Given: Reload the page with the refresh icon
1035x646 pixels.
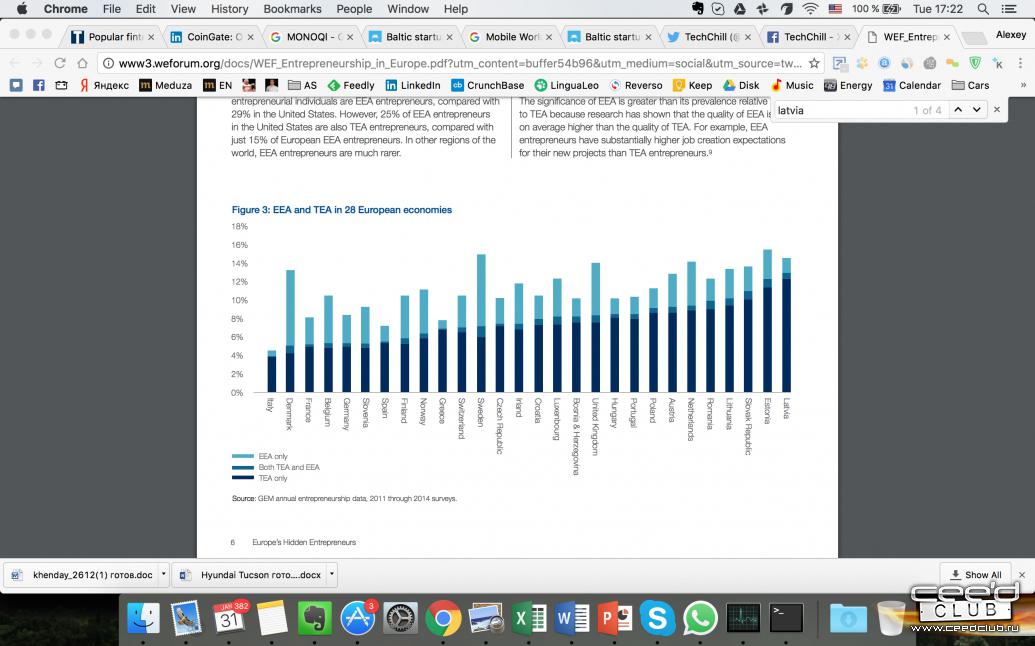Looking at the screenshot, I should pos(60,63).
